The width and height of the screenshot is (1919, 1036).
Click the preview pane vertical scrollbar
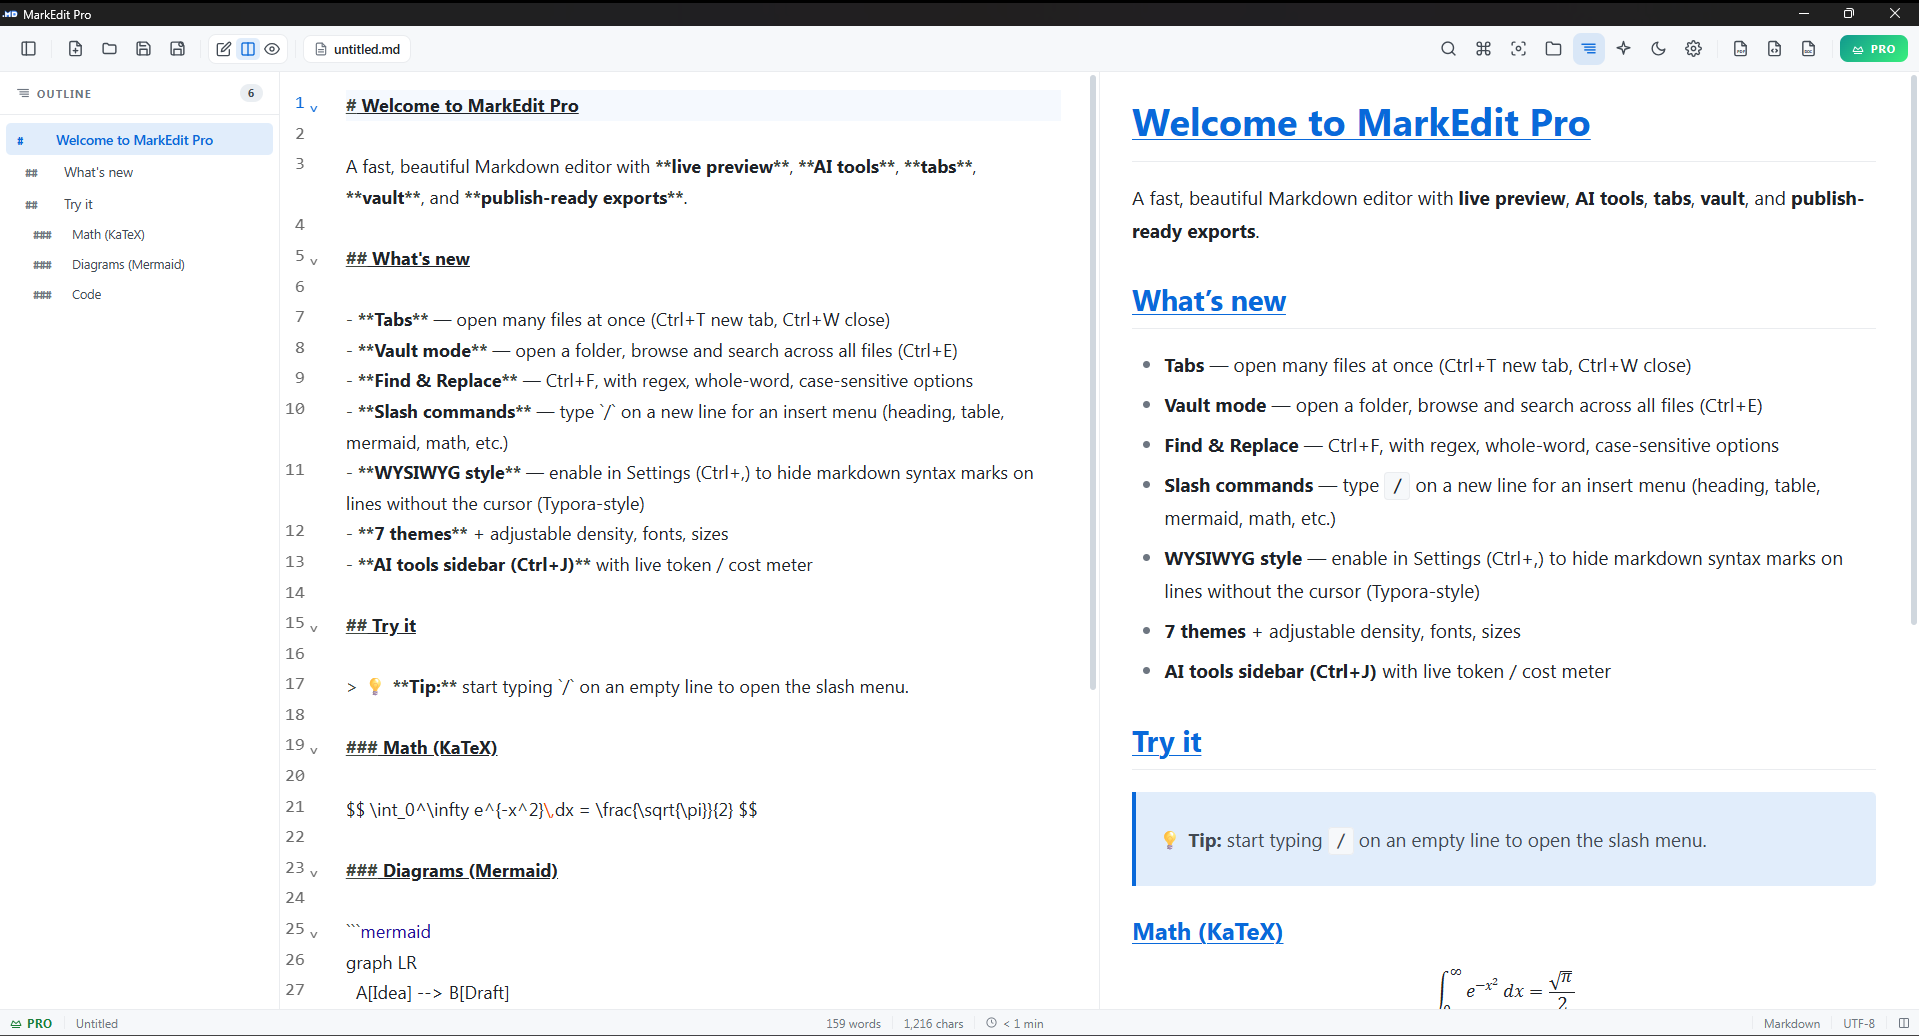(1914, 350)
